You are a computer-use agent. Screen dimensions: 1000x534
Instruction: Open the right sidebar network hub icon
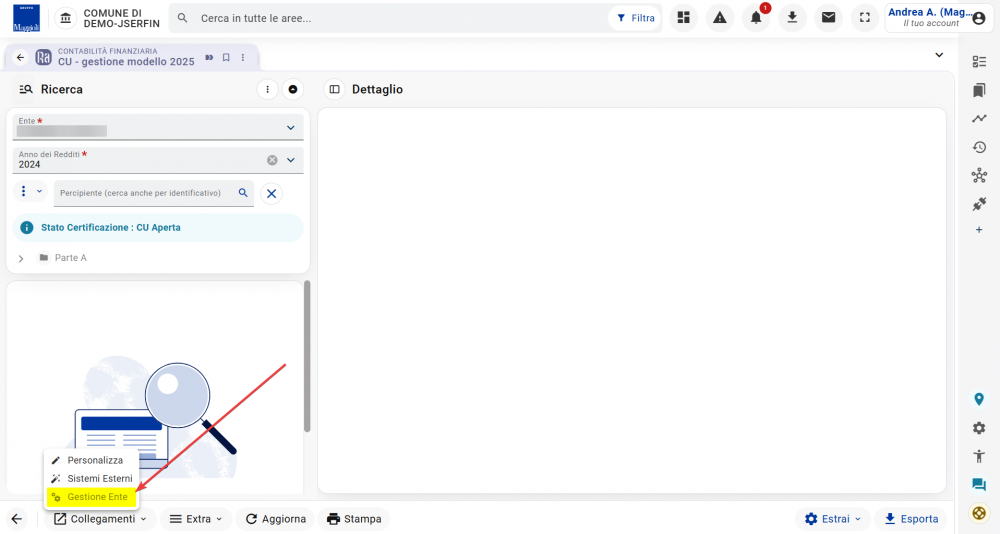pos(979,175)
